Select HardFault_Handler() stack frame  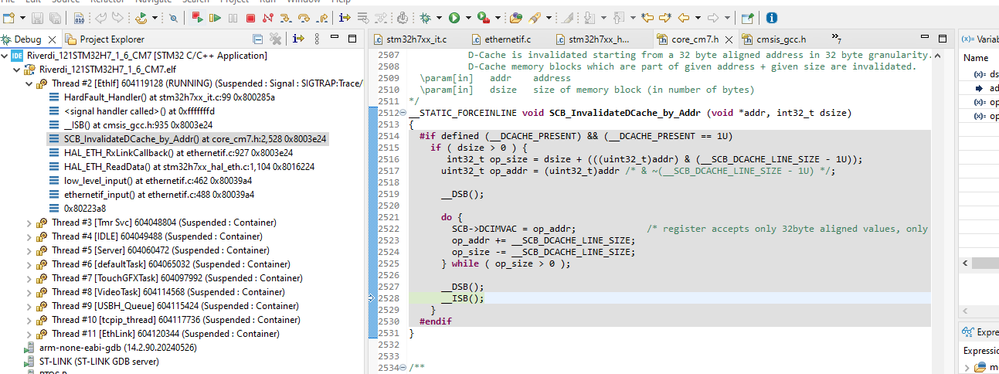[x=162, y=97]
